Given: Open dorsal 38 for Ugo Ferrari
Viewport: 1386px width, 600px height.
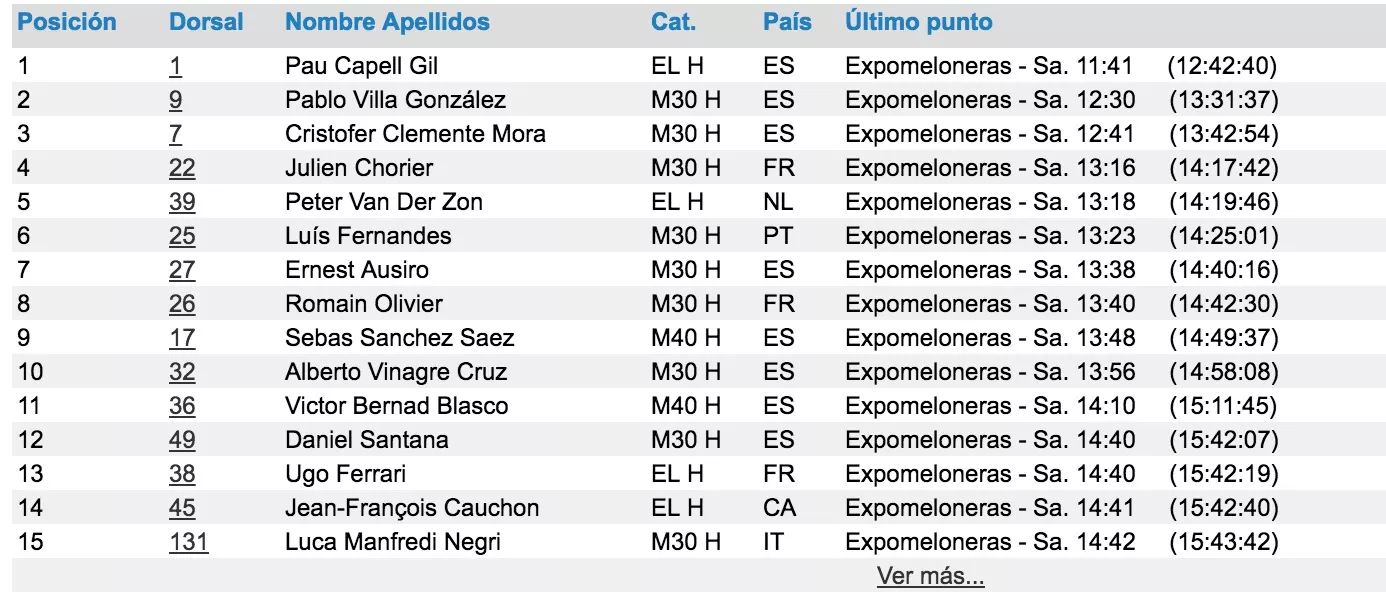Looking at the screenshot, I should click(x=182, y=474).
